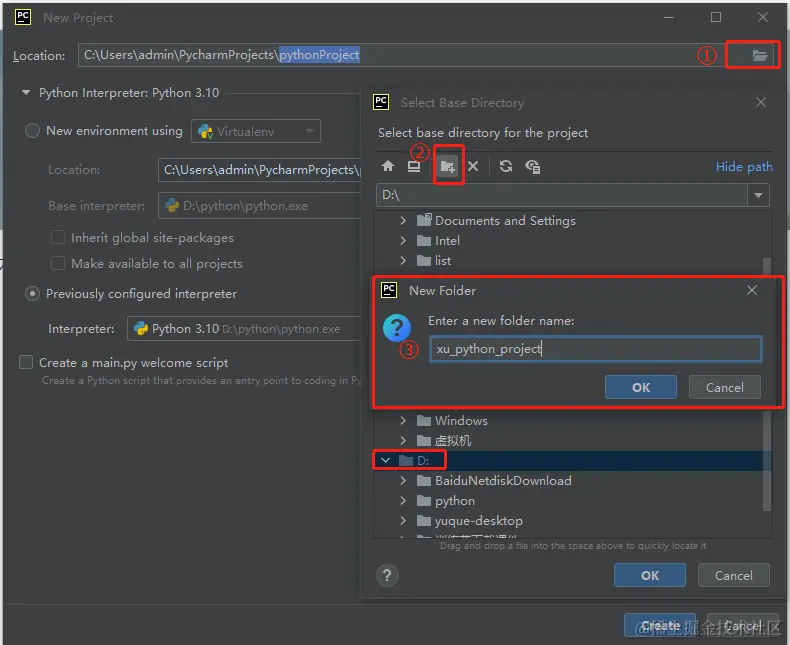Open the D:\ path history dropdown

pos(758,195)
